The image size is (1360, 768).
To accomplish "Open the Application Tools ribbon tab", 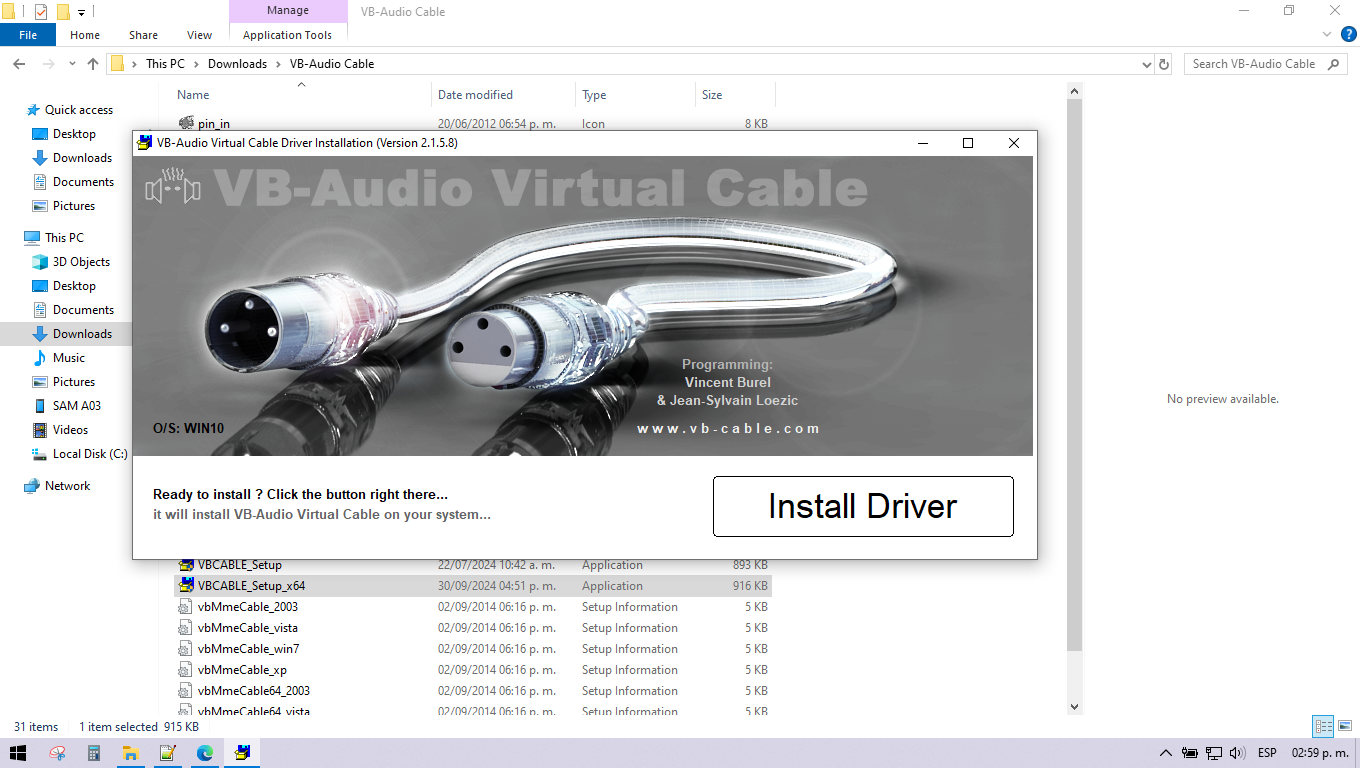I will [287, 35].
